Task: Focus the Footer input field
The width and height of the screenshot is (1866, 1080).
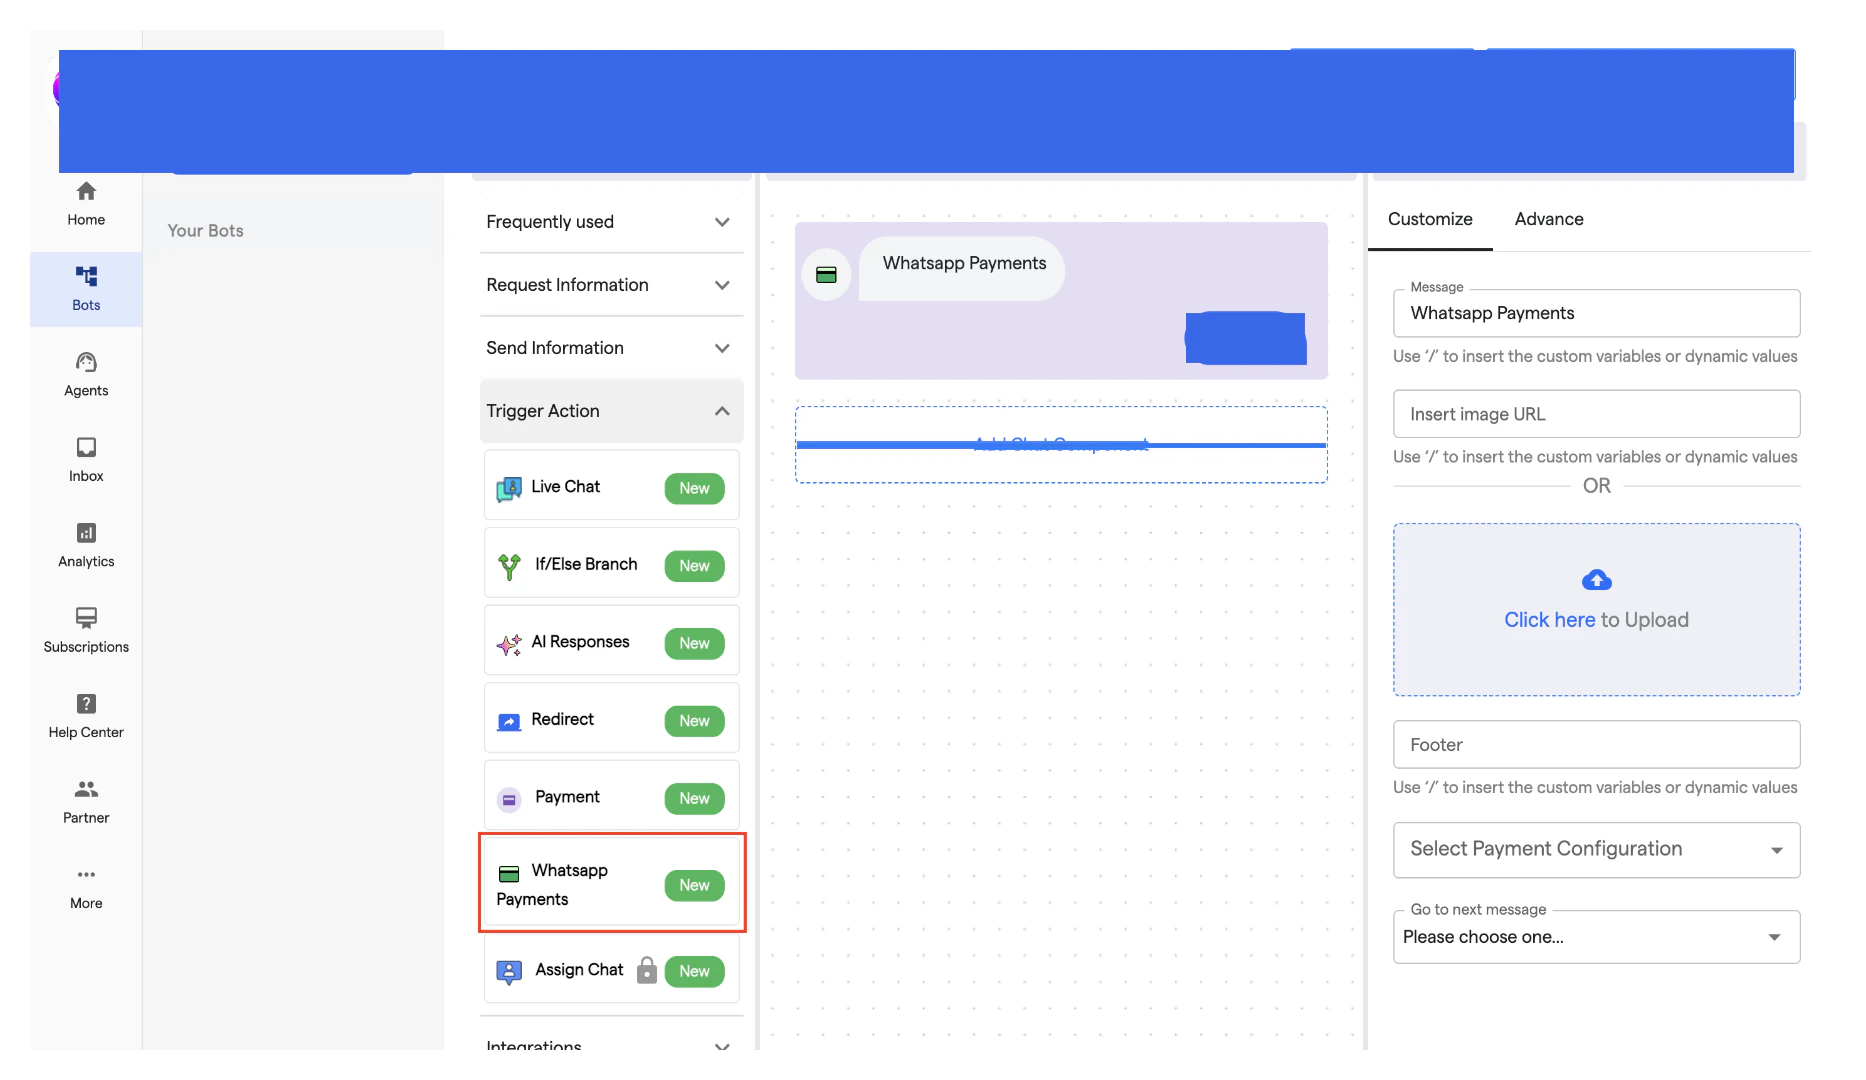Action: pos(1596,745)
